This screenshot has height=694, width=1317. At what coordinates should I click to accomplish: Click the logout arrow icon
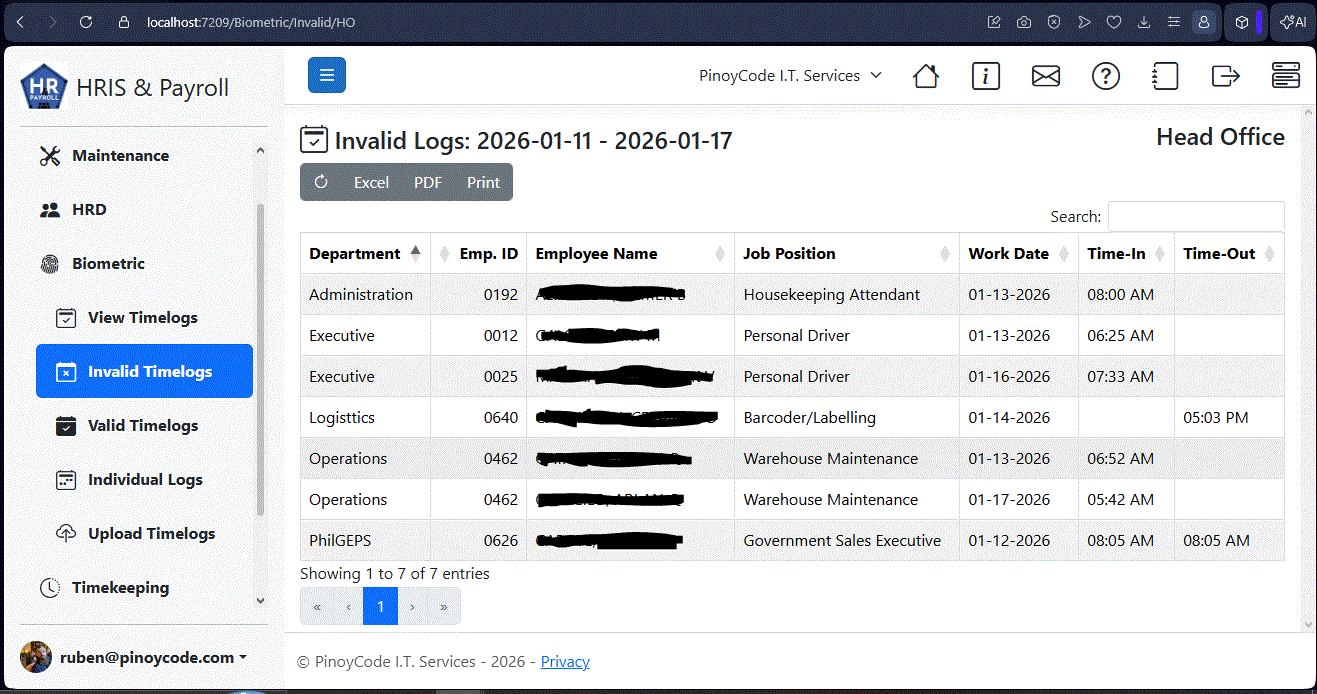tap(1225, 76)
